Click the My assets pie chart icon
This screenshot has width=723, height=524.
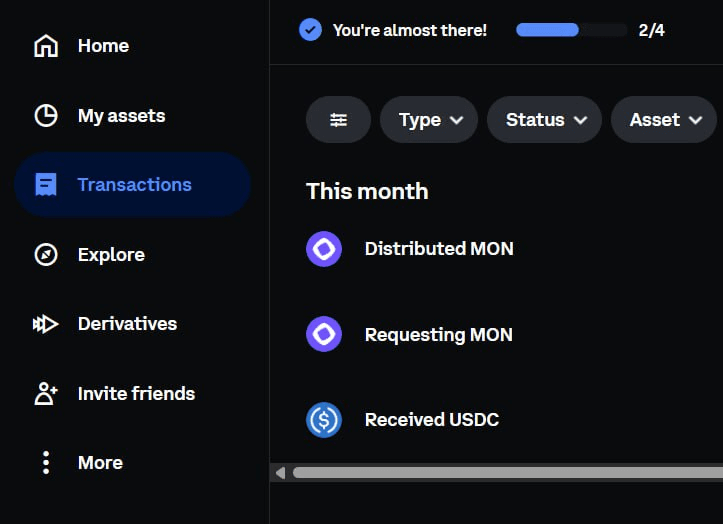coord(46,116)
